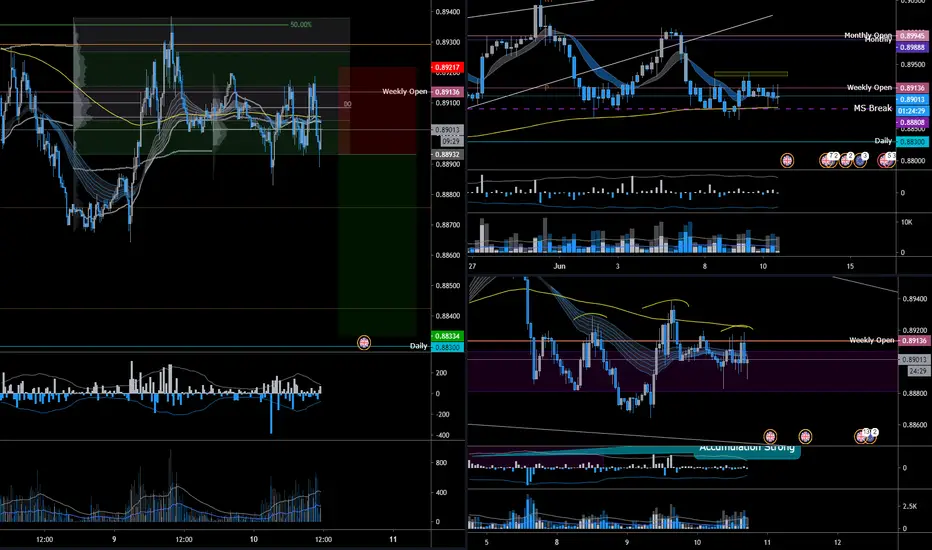
Task: Select the 5 date on the bottom-right time axis
Action: [x=487, y=542]
